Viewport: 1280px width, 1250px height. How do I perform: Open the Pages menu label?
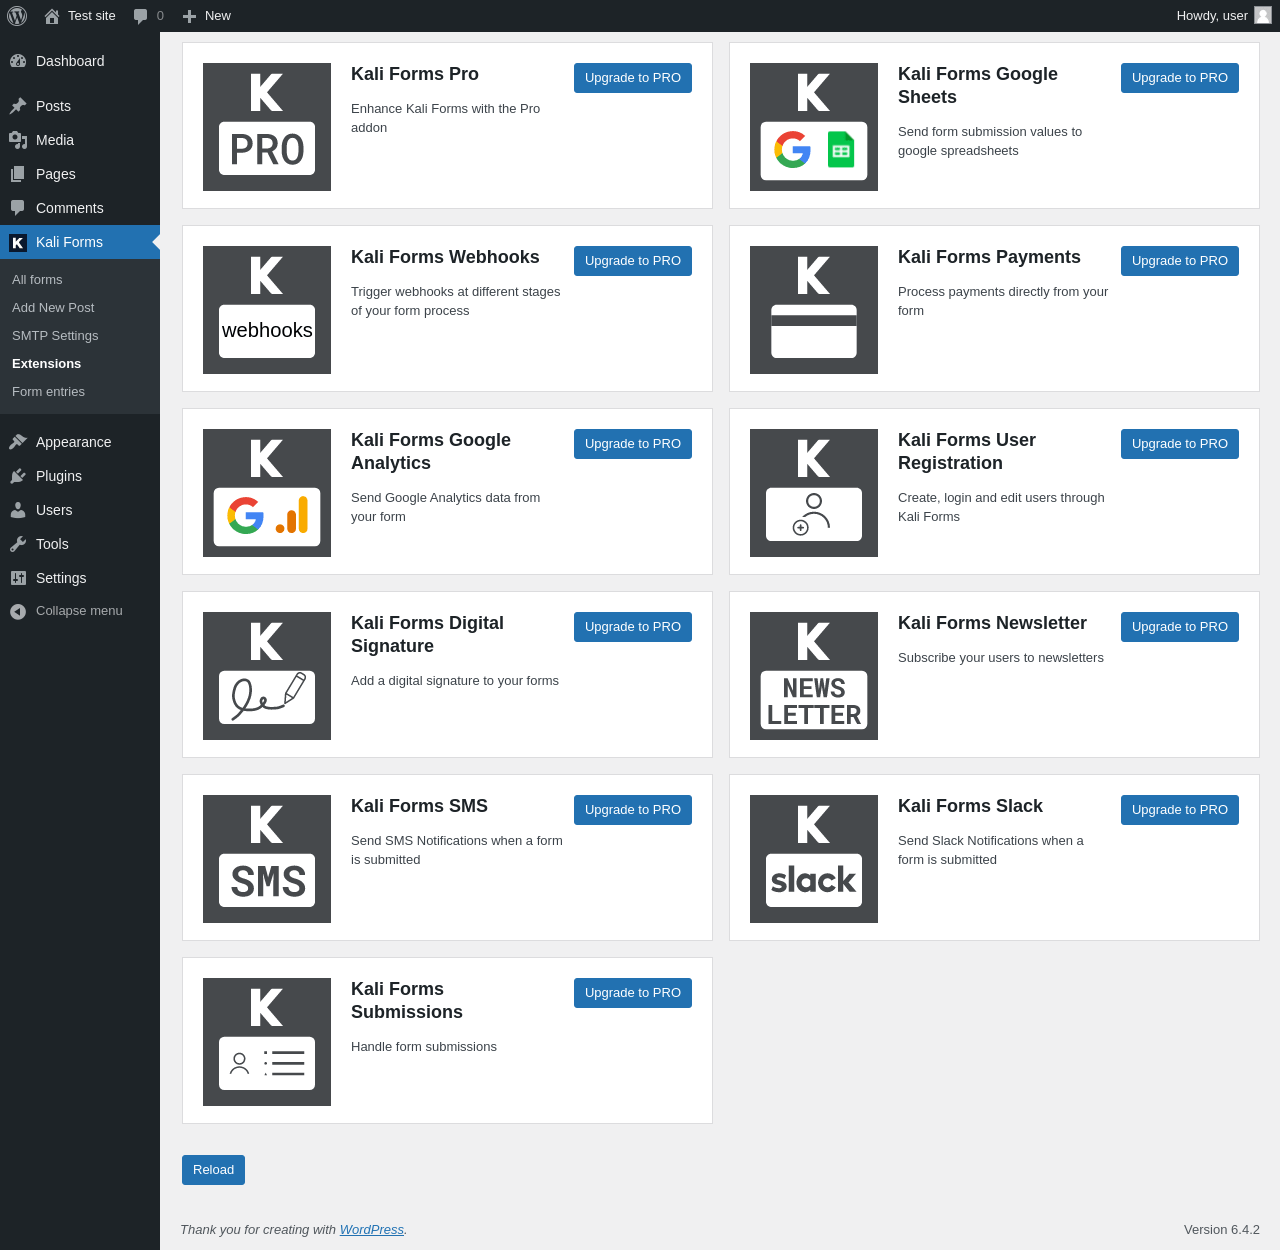tap(56, 174)
